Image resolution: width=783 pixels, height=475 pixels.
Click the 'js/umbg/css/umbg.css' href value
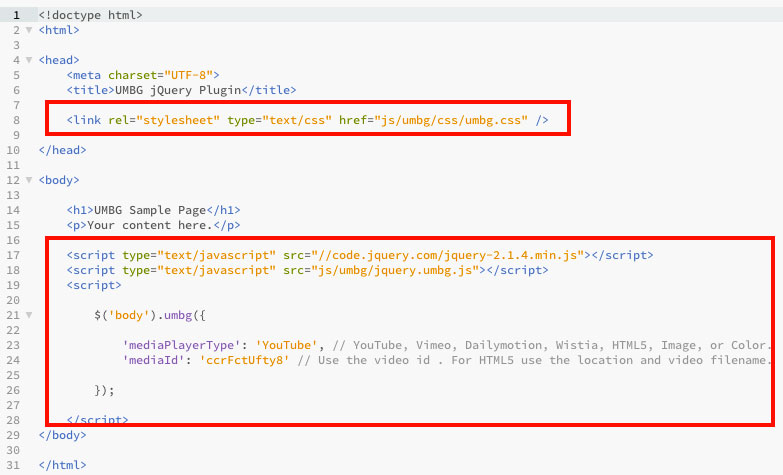[451, 120]
